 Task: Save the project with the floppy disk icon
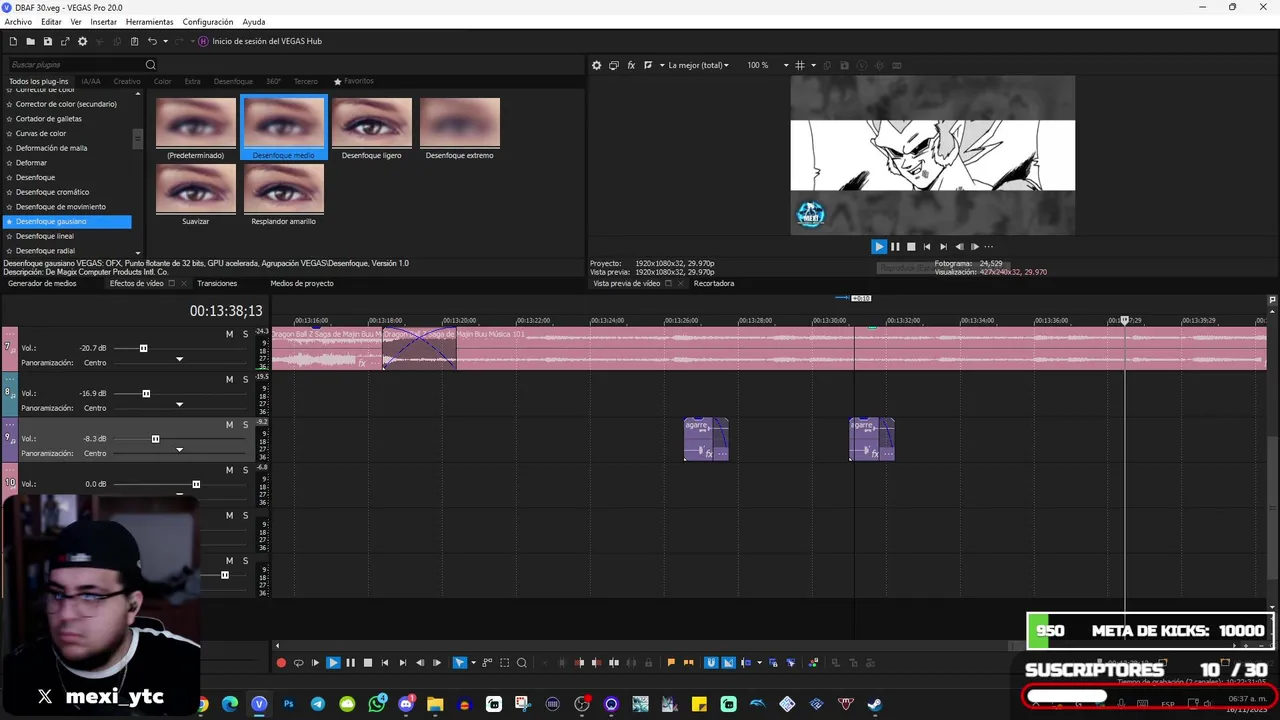(x=47, y=41)
